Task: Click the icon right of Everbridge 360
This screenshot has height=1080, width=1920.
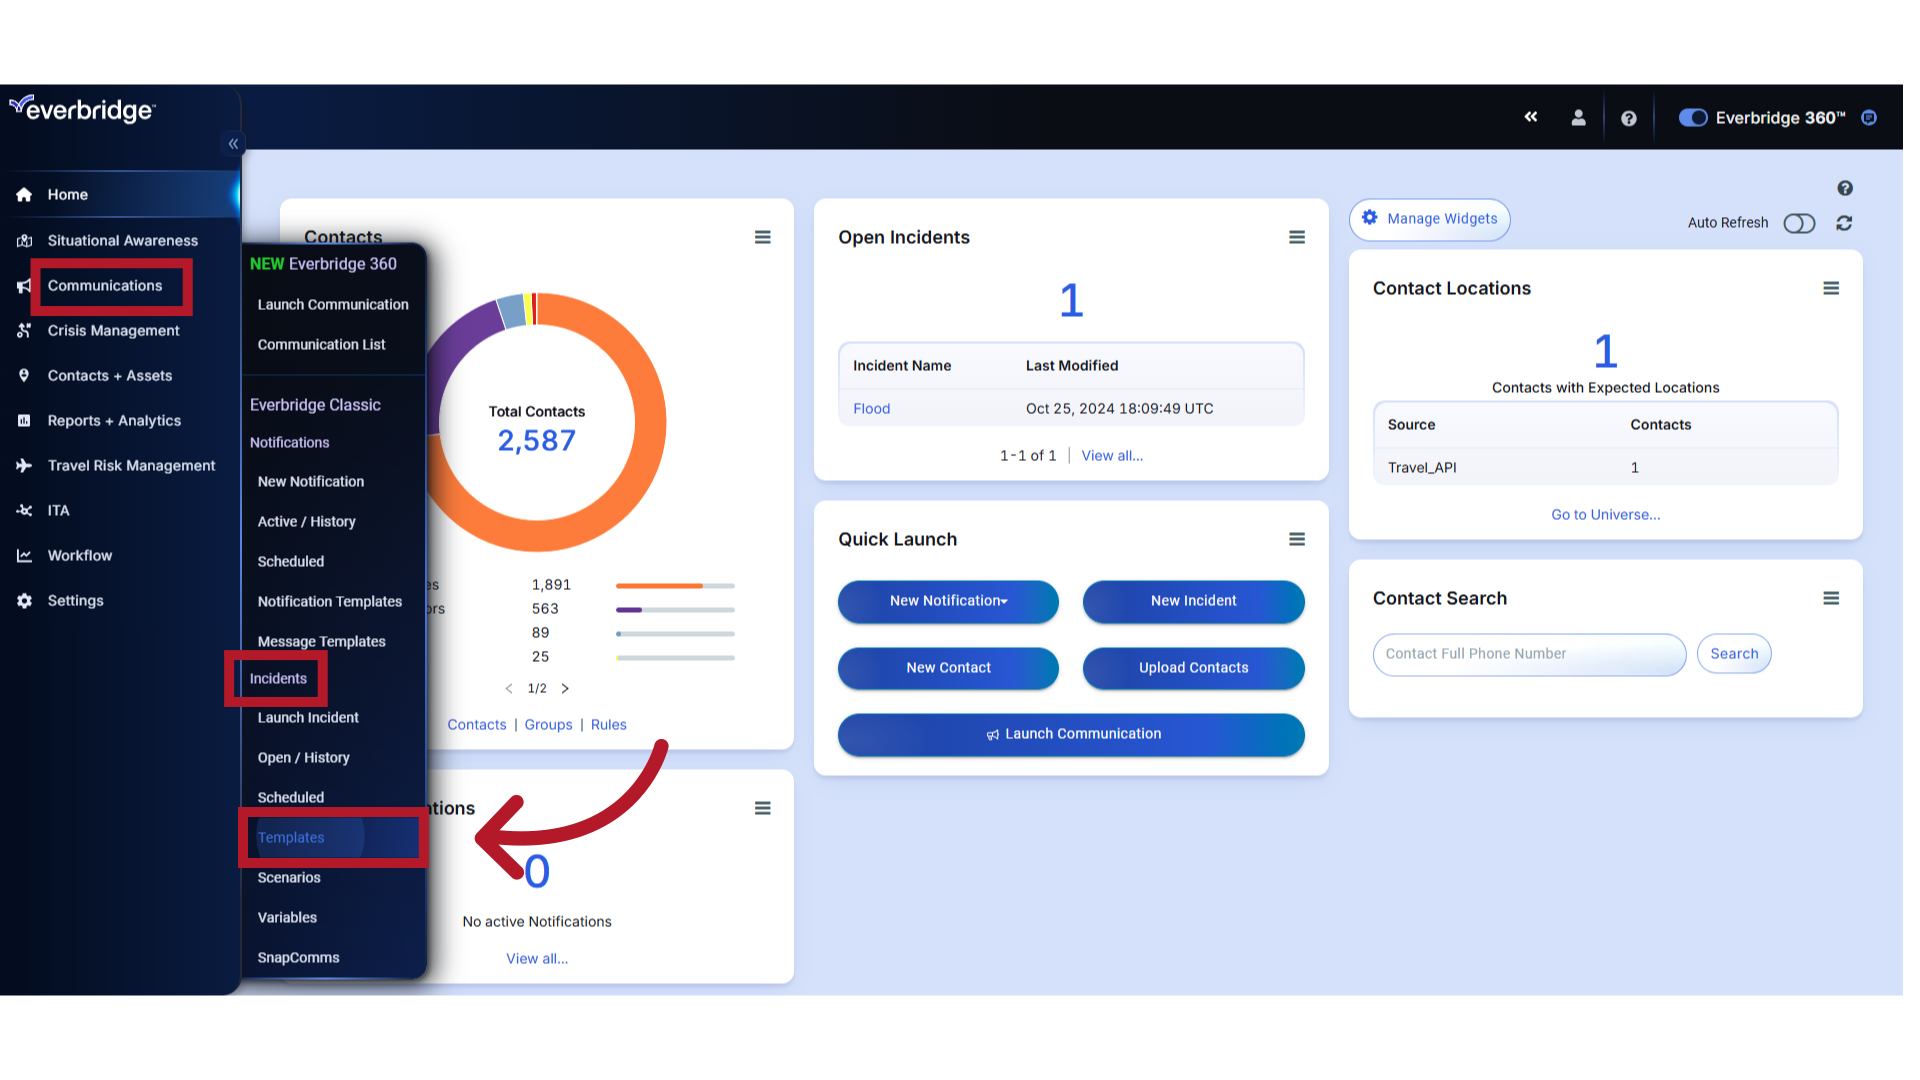Action: 1869,118
